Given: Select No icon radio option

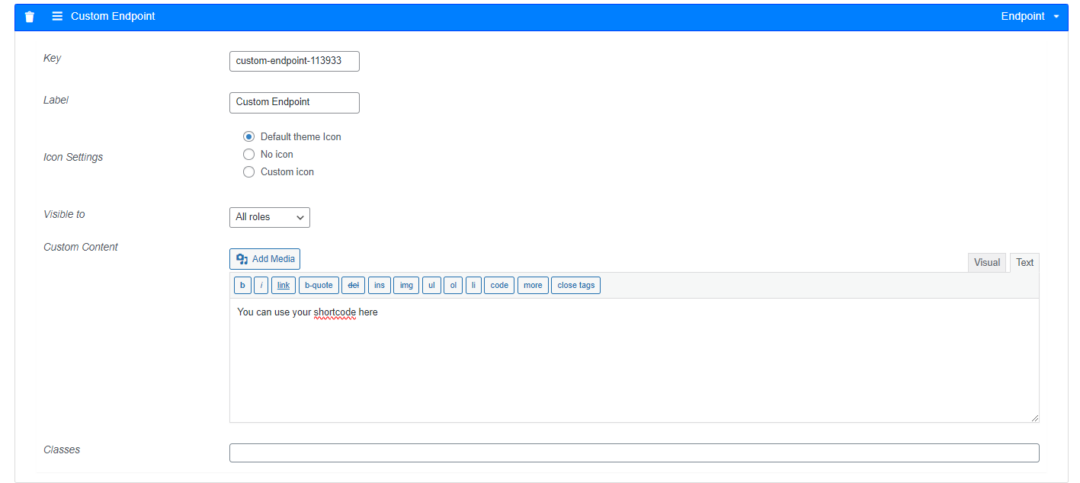Looking at the screenshot, I should (249, 154).
